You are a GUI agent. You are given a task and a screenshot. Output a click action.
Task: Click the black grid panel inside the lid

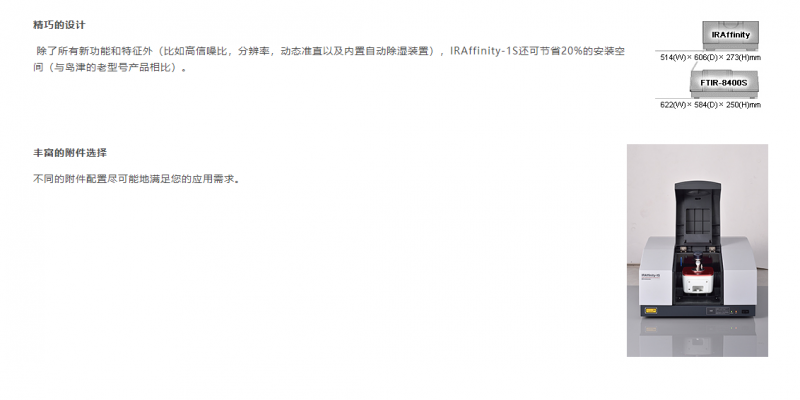[697, 220]
